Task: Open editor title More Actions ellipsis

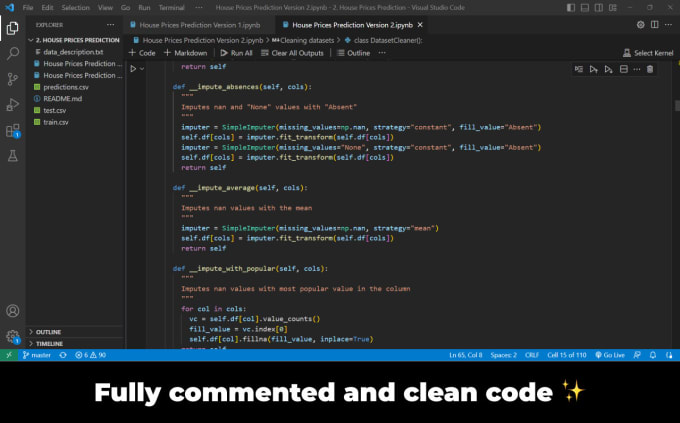Action: click(x=668, y=25)
